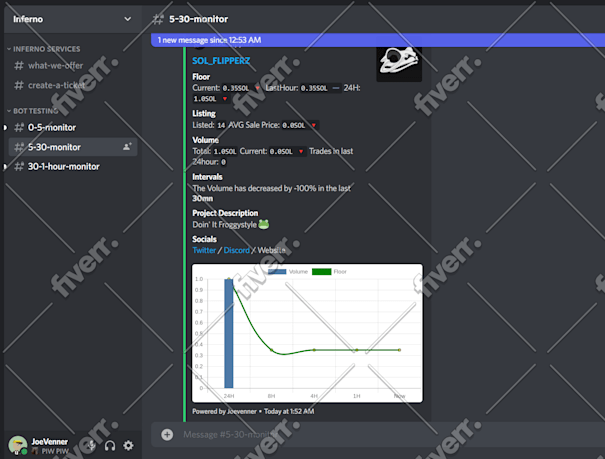Toggle the headphones deafen button

(110, 446)
